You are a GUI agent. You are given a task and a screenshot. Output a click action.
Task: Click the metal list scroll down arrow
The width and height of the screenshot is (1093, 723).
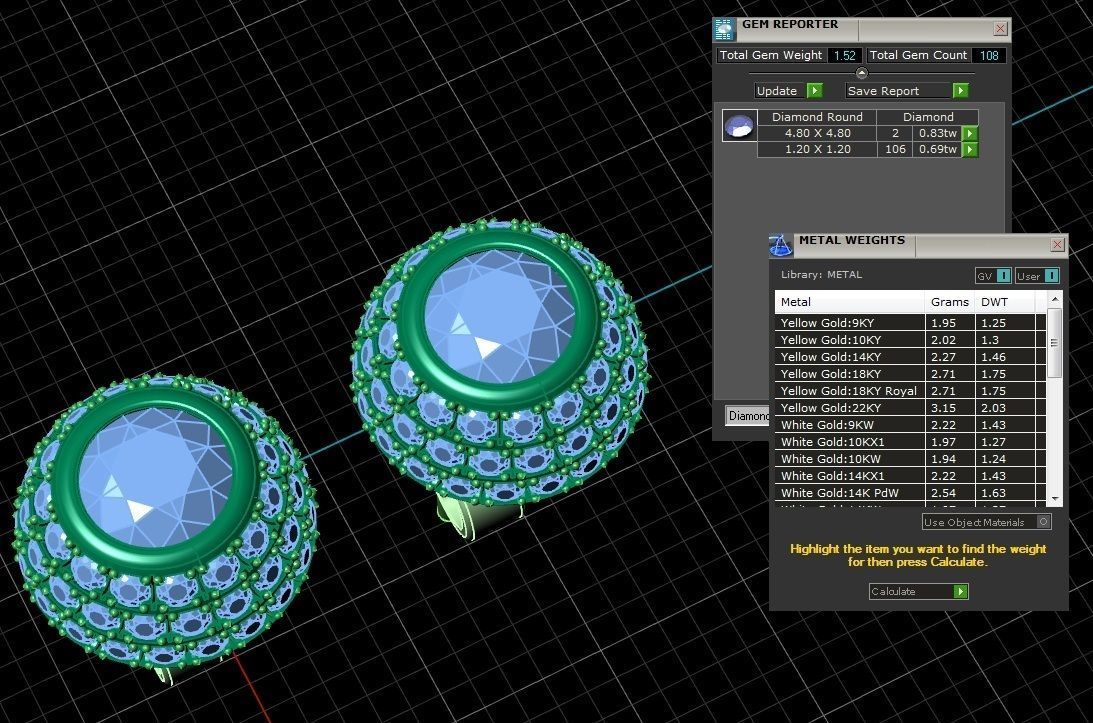pyautogui.click(x=1055, y=499)
